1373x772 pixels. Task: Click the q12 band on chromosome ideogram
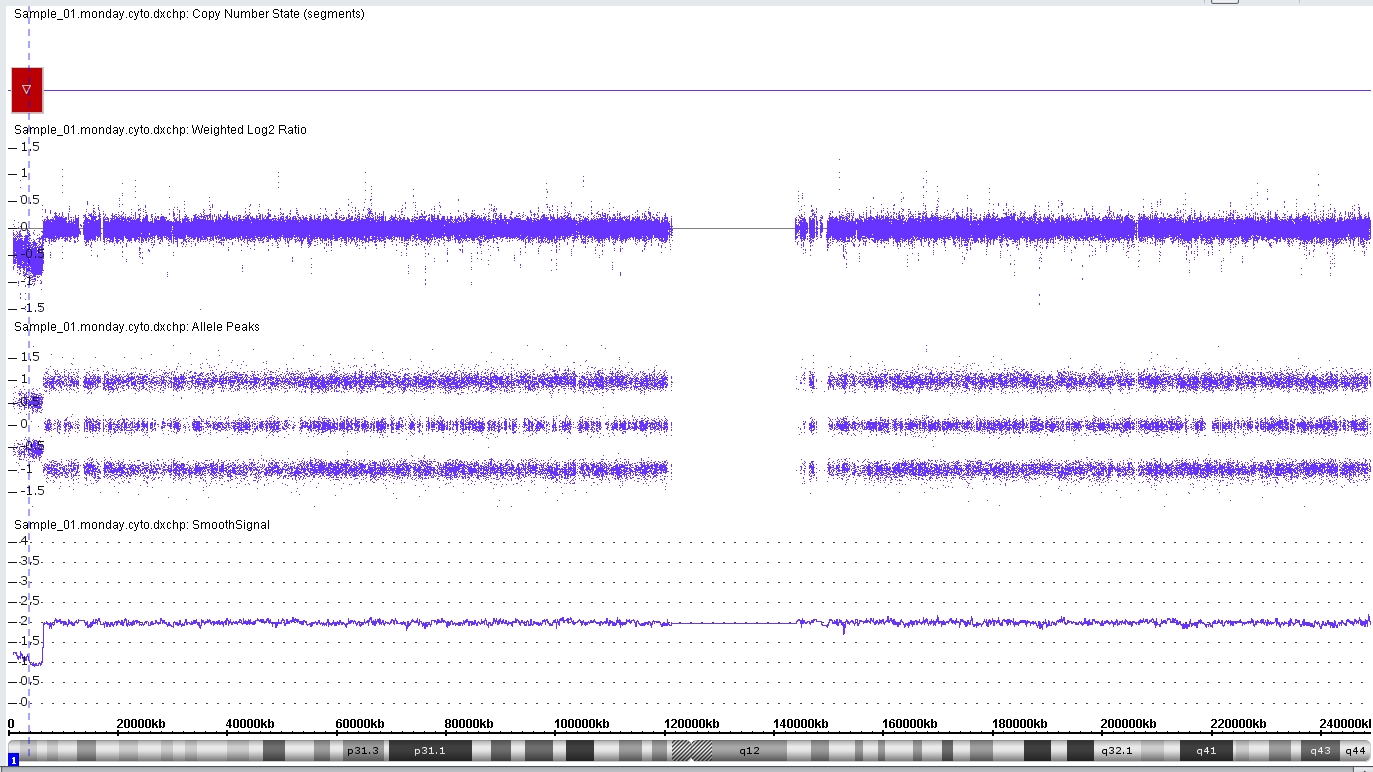(750, 750)
